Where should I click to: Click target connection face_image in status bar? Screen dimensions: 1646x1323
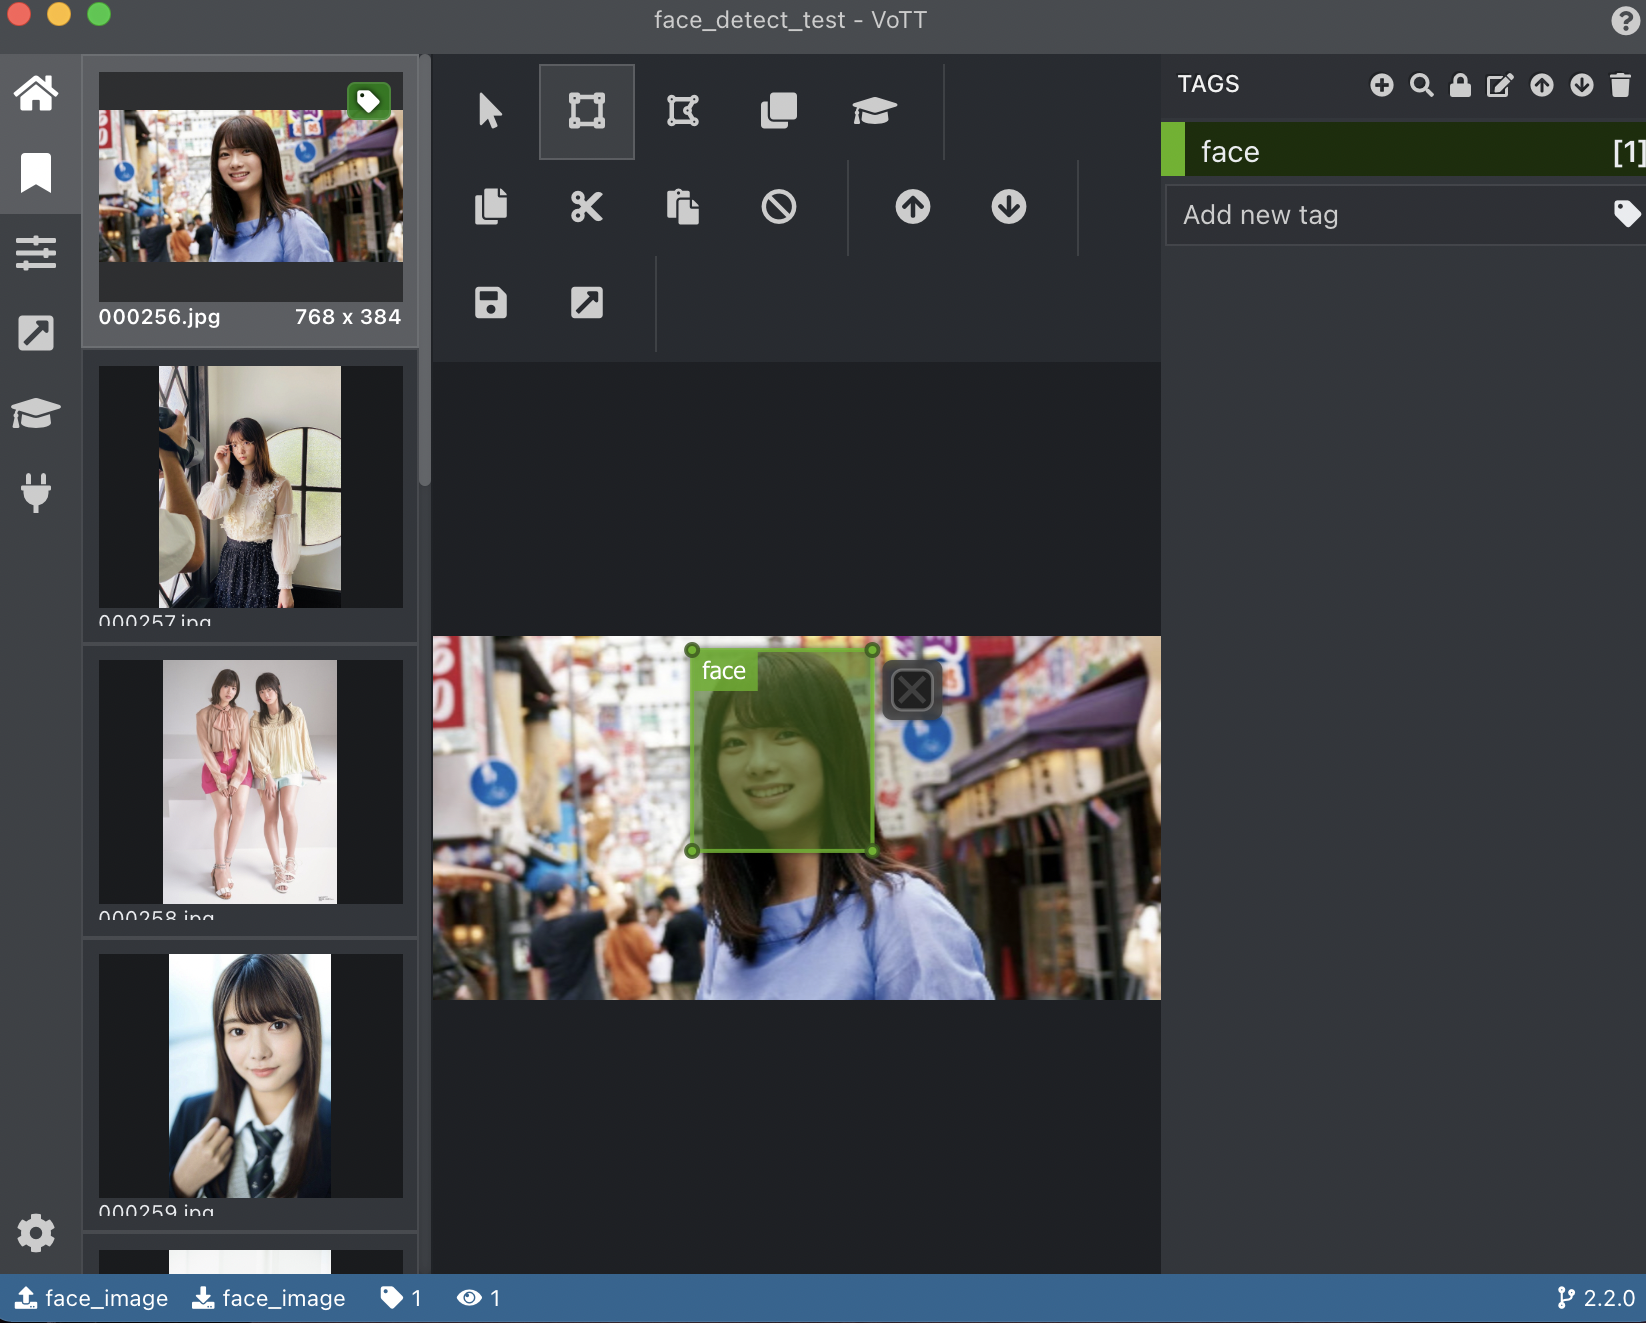coord(268,1298)
